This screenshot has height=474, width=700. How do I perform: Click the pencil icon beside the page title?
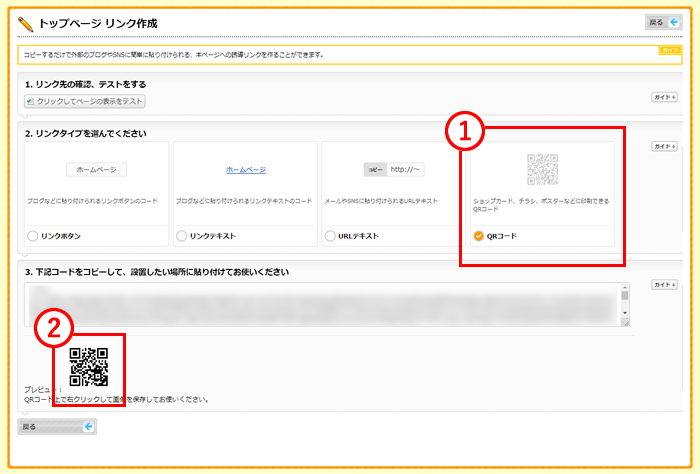[x=25, y=24]
